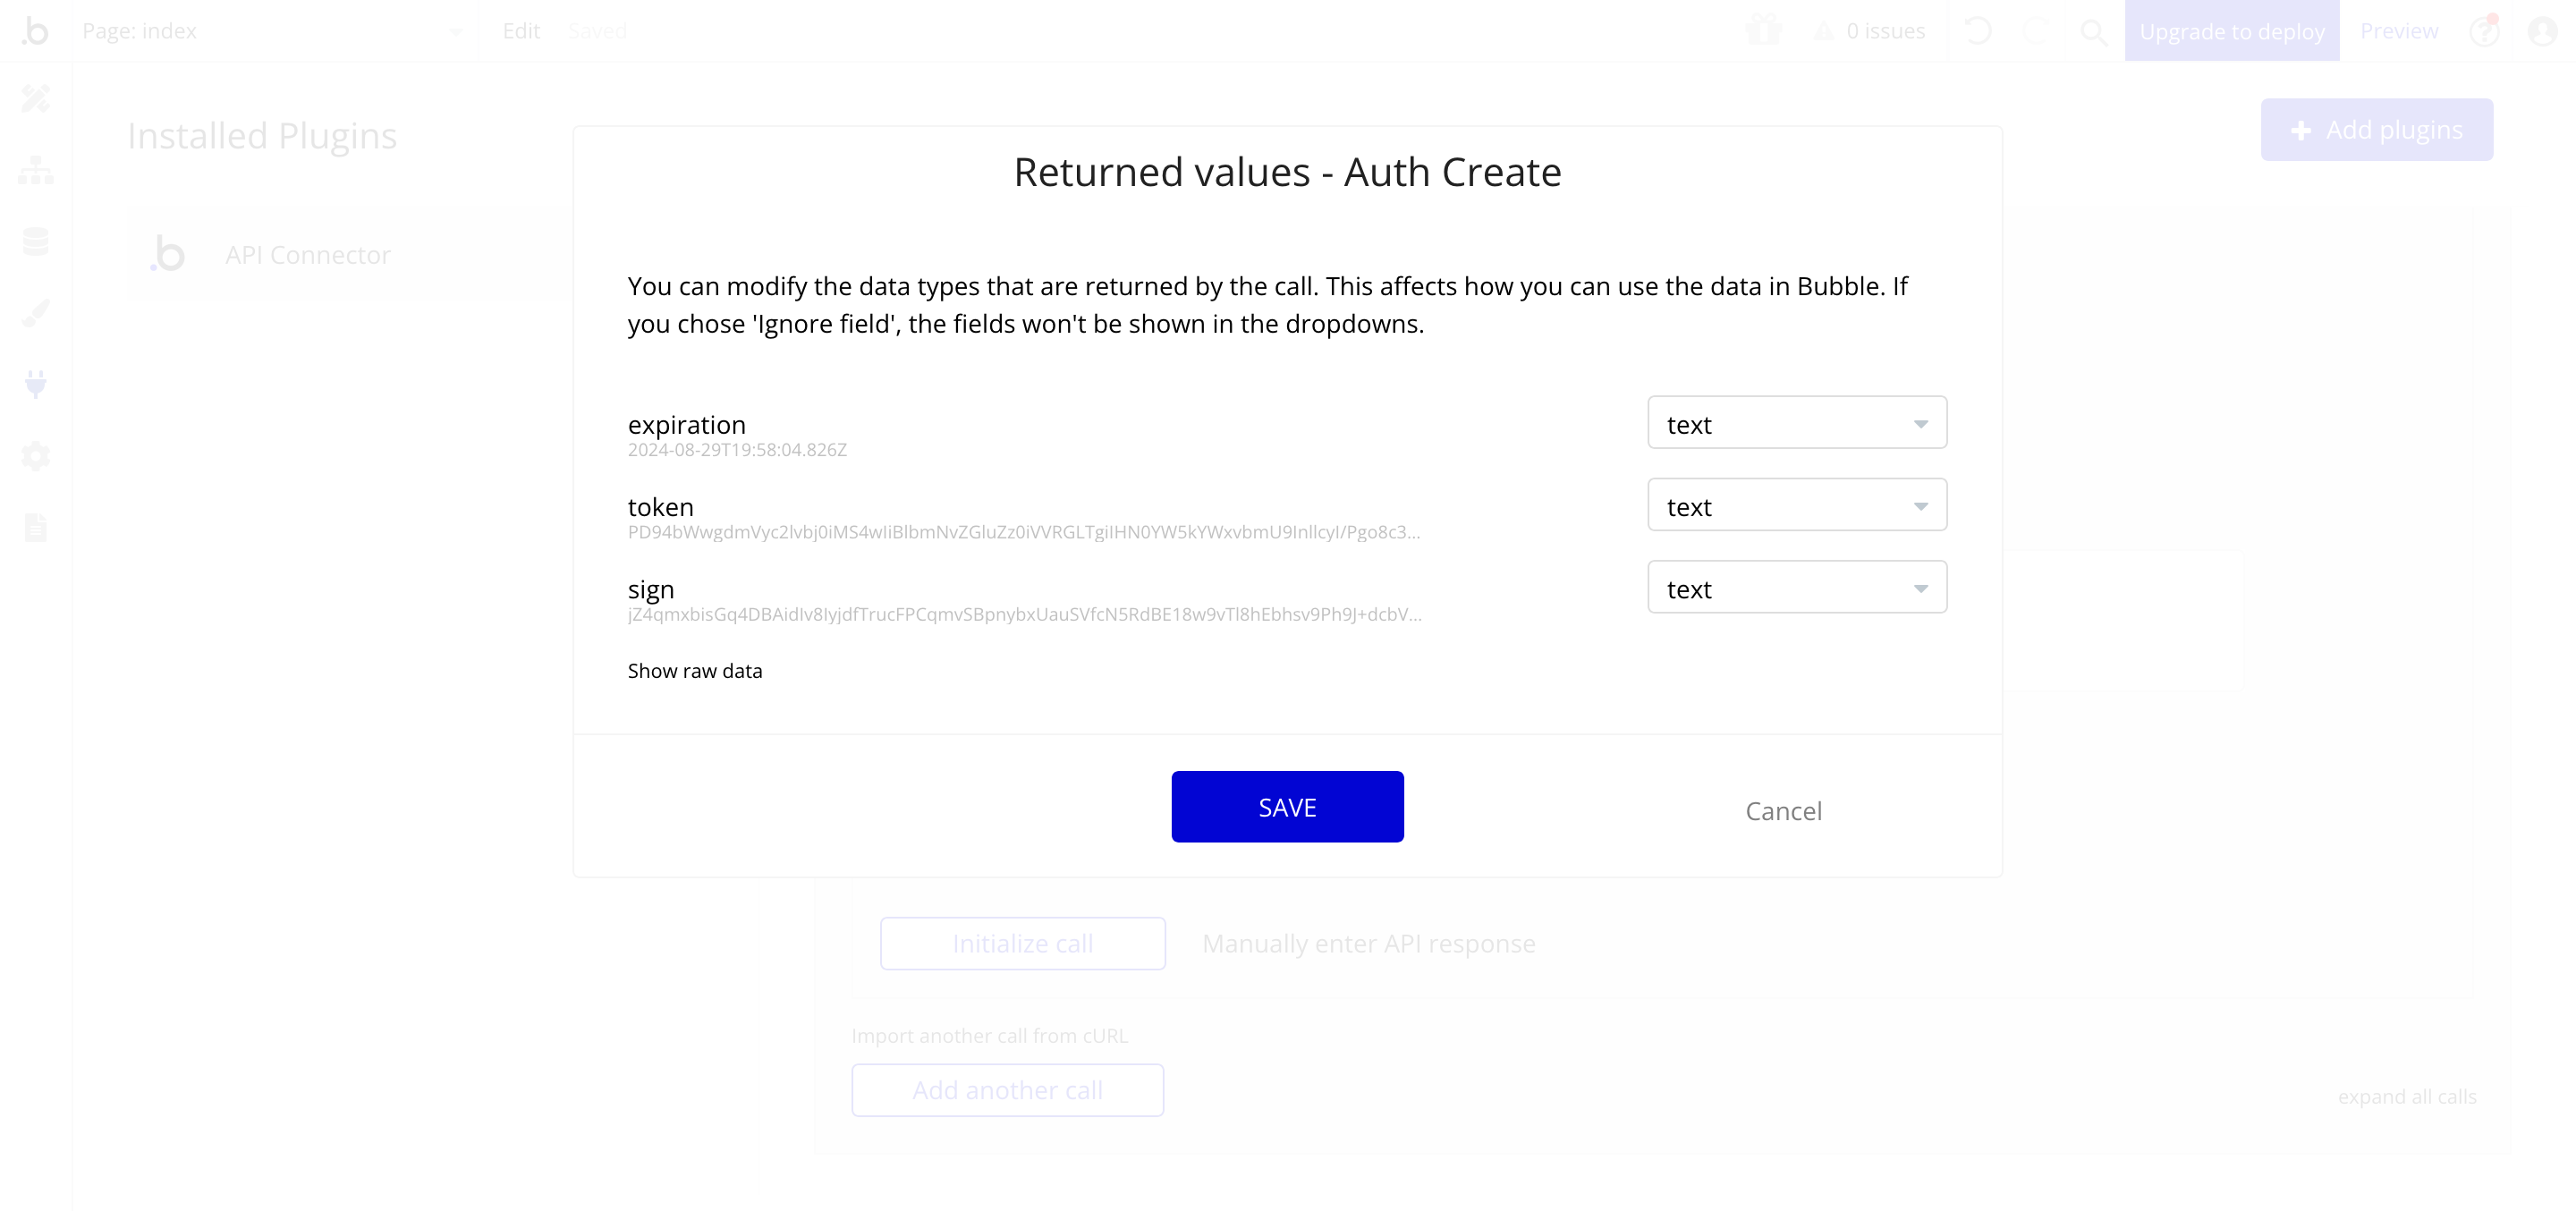The height and width of the screenshot is (1211, 2576).
Task: Click Show raw data link
Action: pos(695,671)
